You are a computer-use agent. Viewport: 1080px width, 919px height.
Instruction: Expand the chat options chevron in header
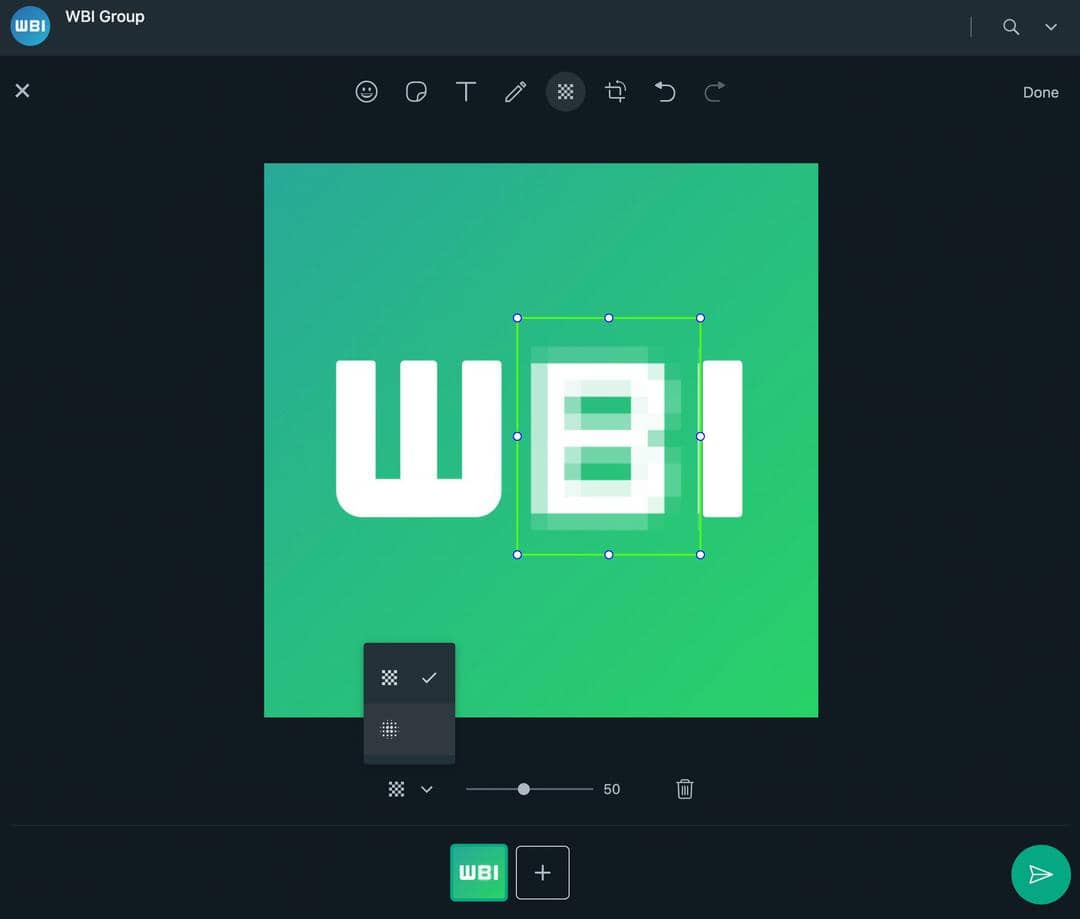(1049, 27)
